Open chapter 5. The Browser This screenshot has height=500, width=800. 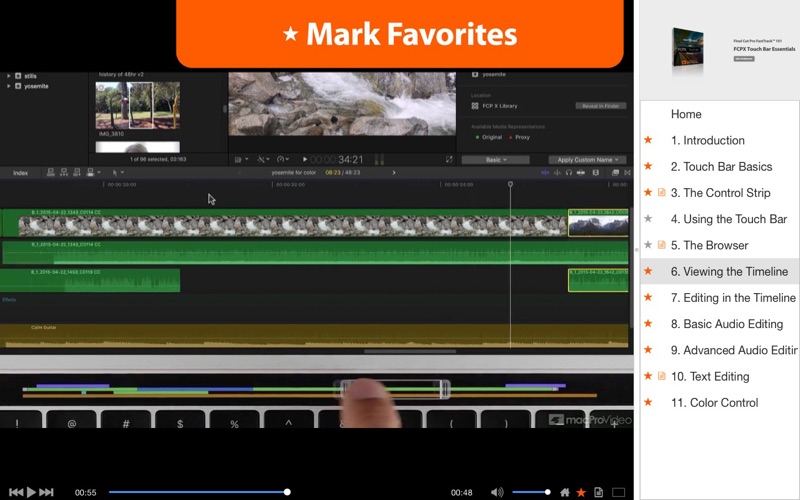[x=710, y=245]
